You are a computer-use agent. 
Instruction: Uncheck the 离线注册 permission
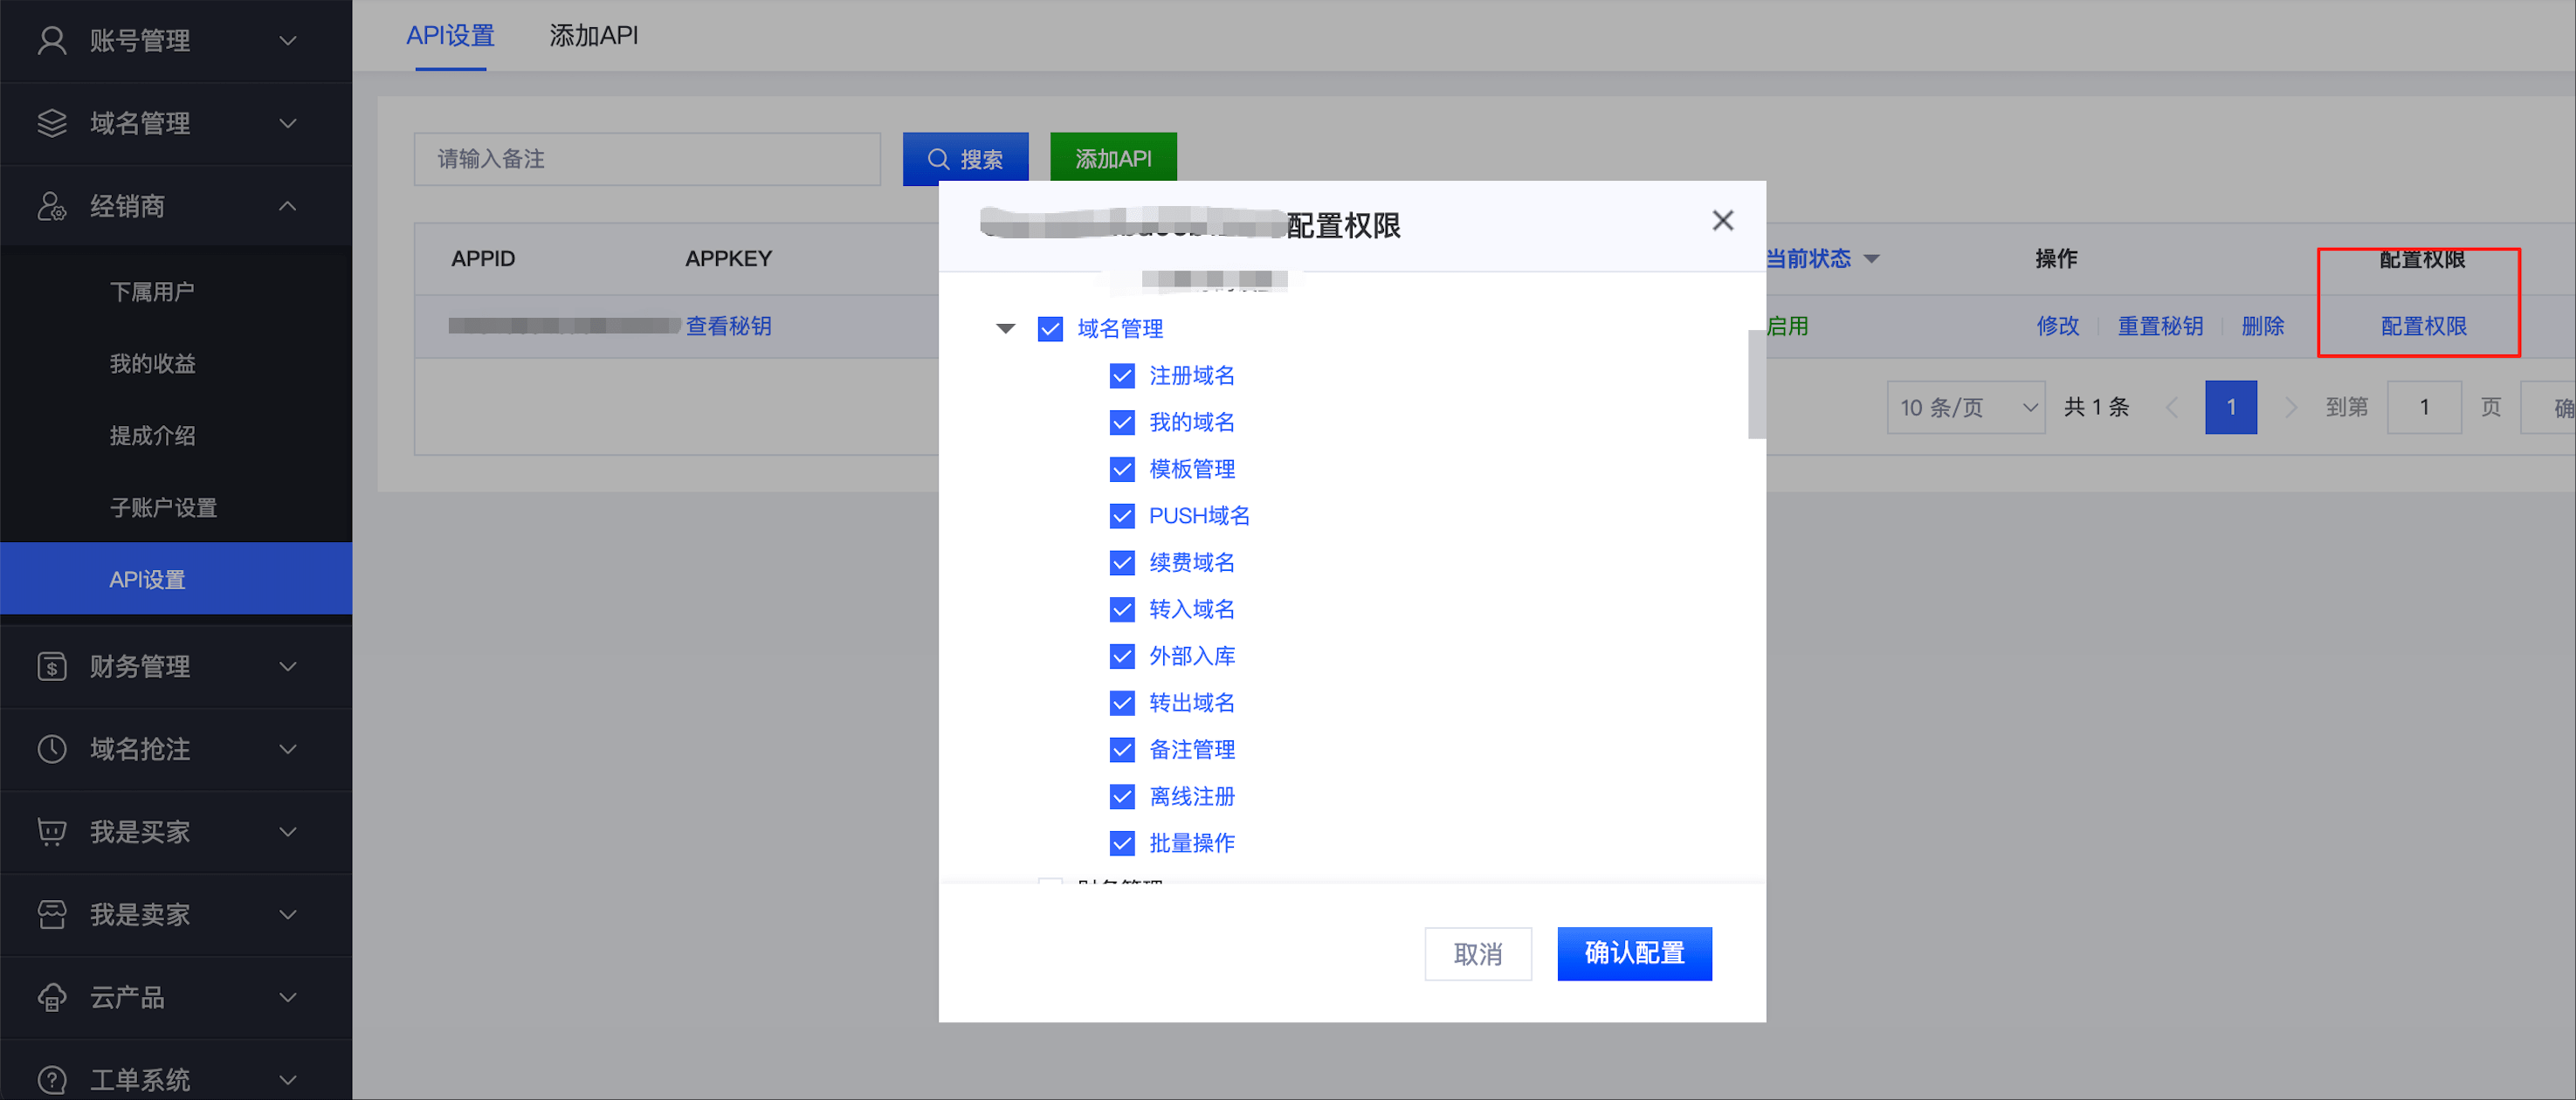coord(1122,797)
